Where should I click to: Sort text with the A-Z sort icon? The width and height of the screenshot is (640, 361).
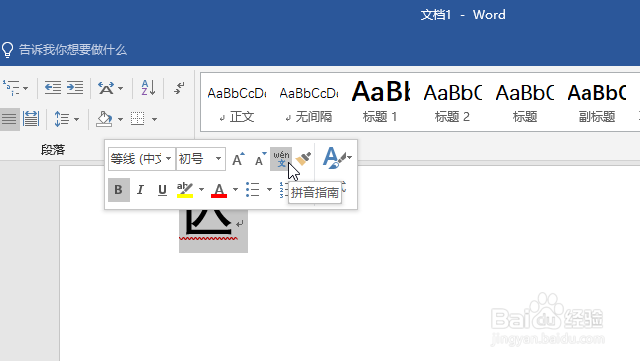click(148, 88)
